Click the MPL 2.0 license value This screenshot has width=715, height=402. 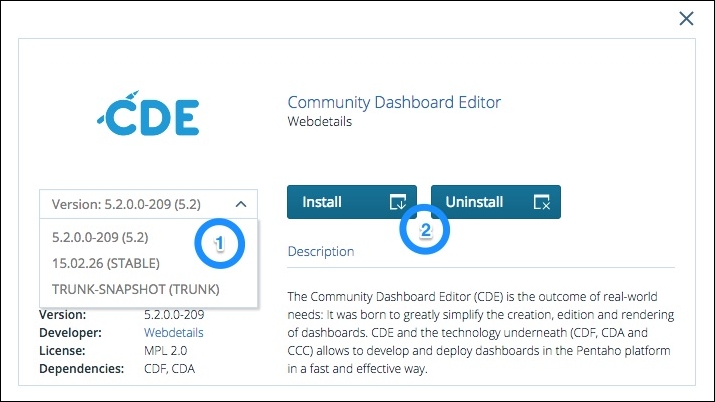click(166, 351)
